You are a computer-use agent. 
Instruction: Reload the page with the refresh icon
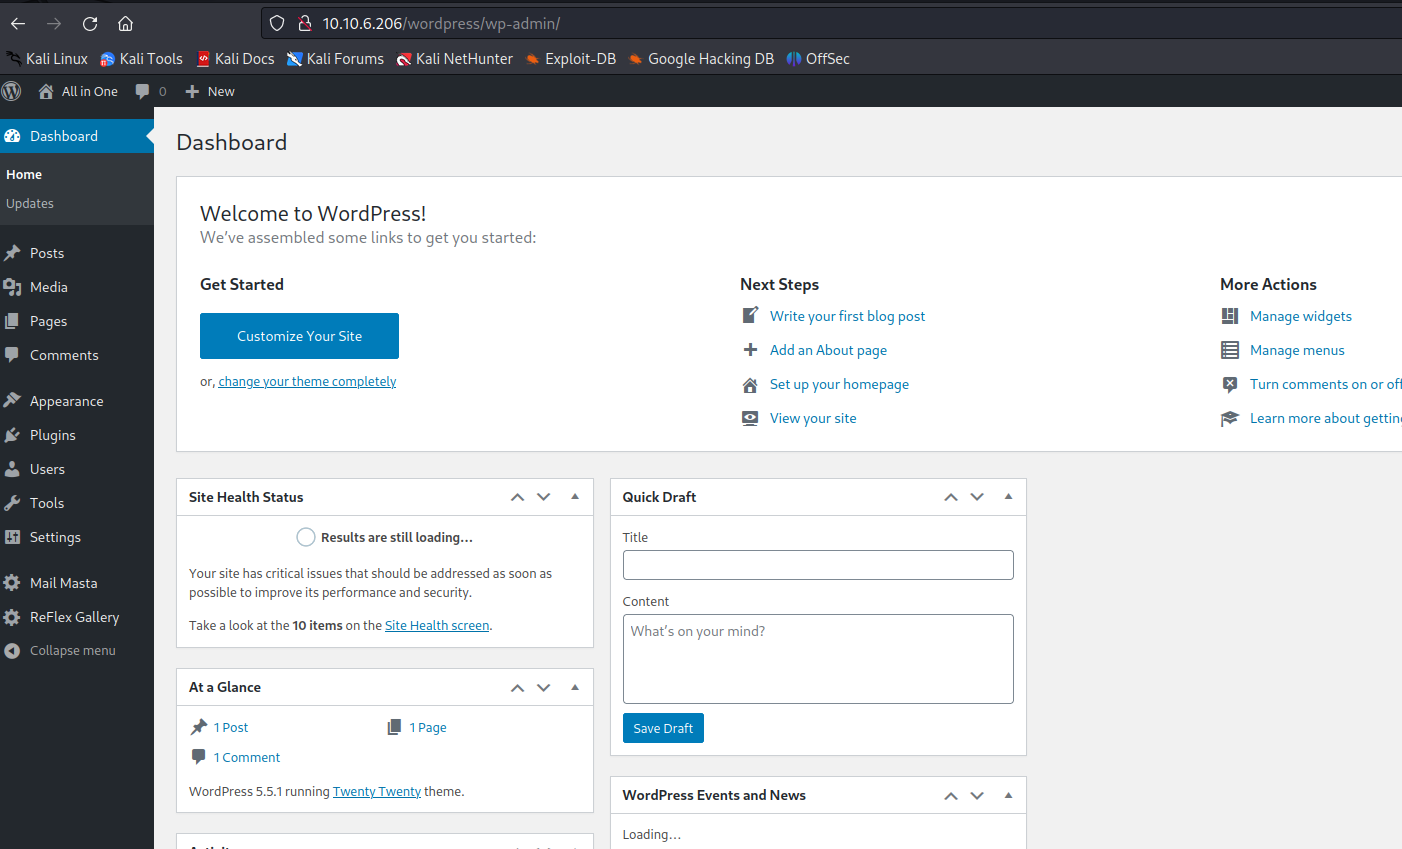click(90, 23)
